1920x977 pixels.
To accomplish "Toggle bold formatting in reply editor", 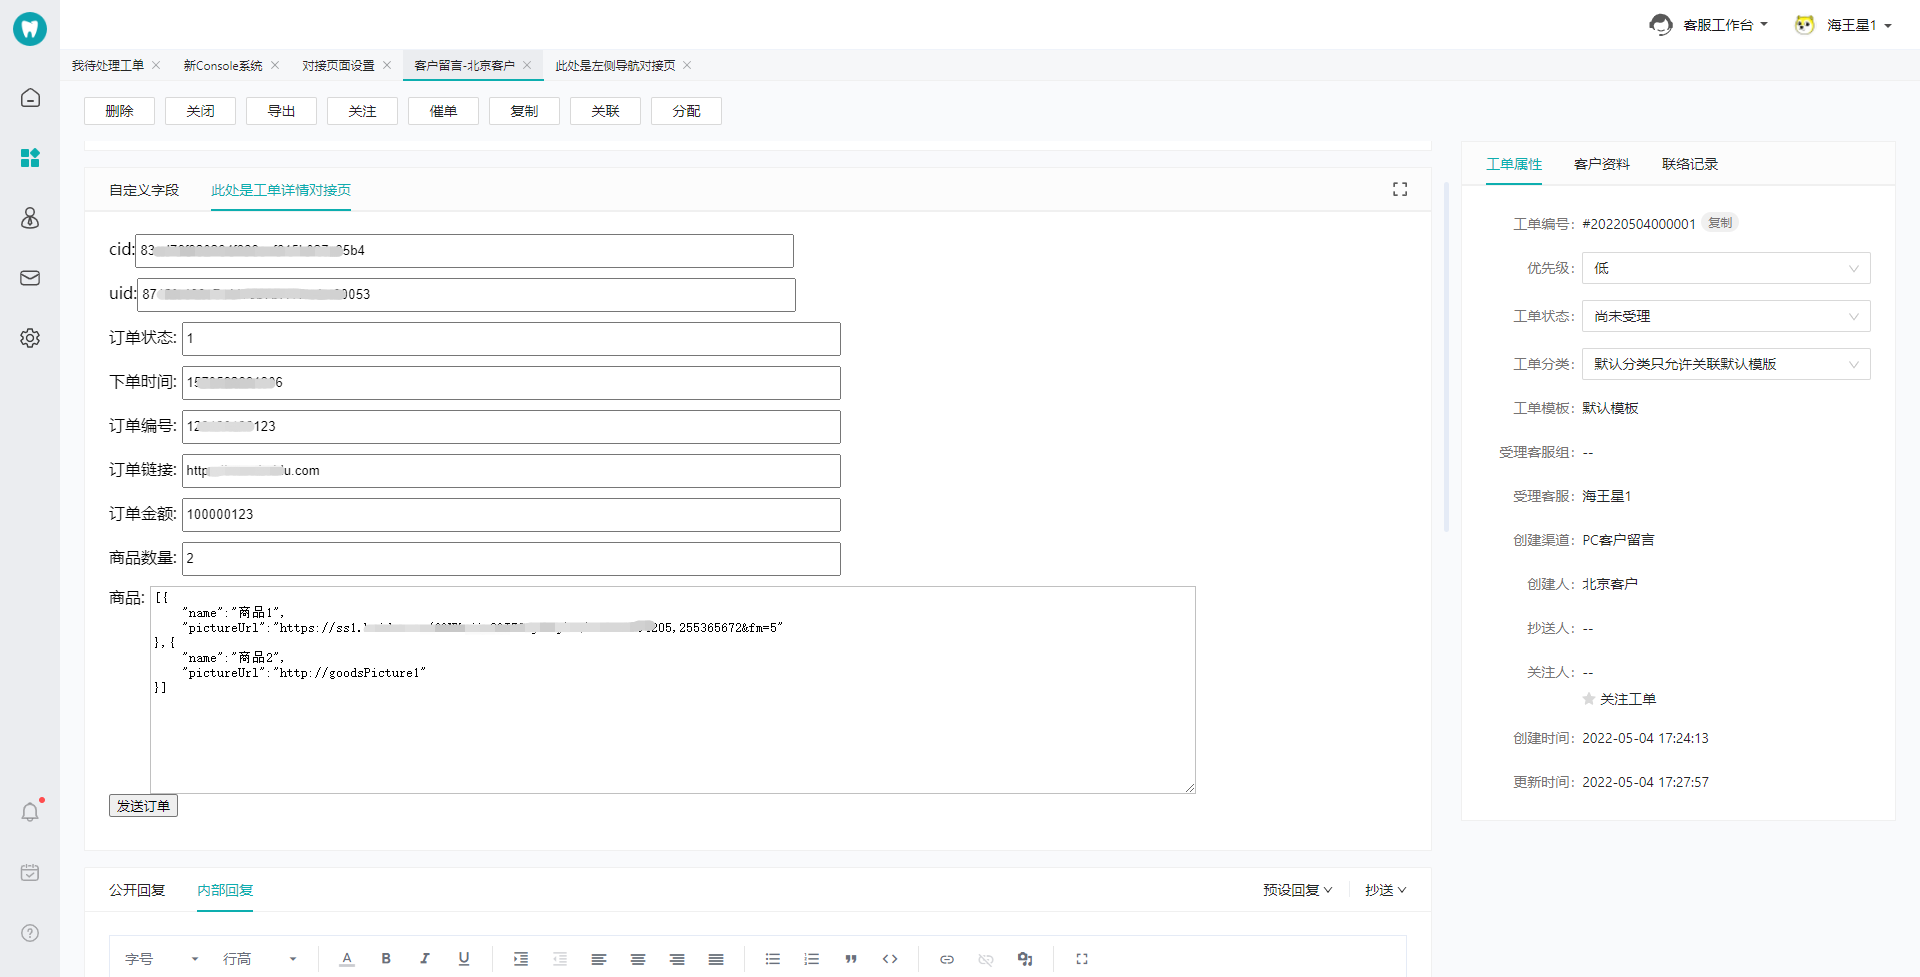I will [386, 959].
